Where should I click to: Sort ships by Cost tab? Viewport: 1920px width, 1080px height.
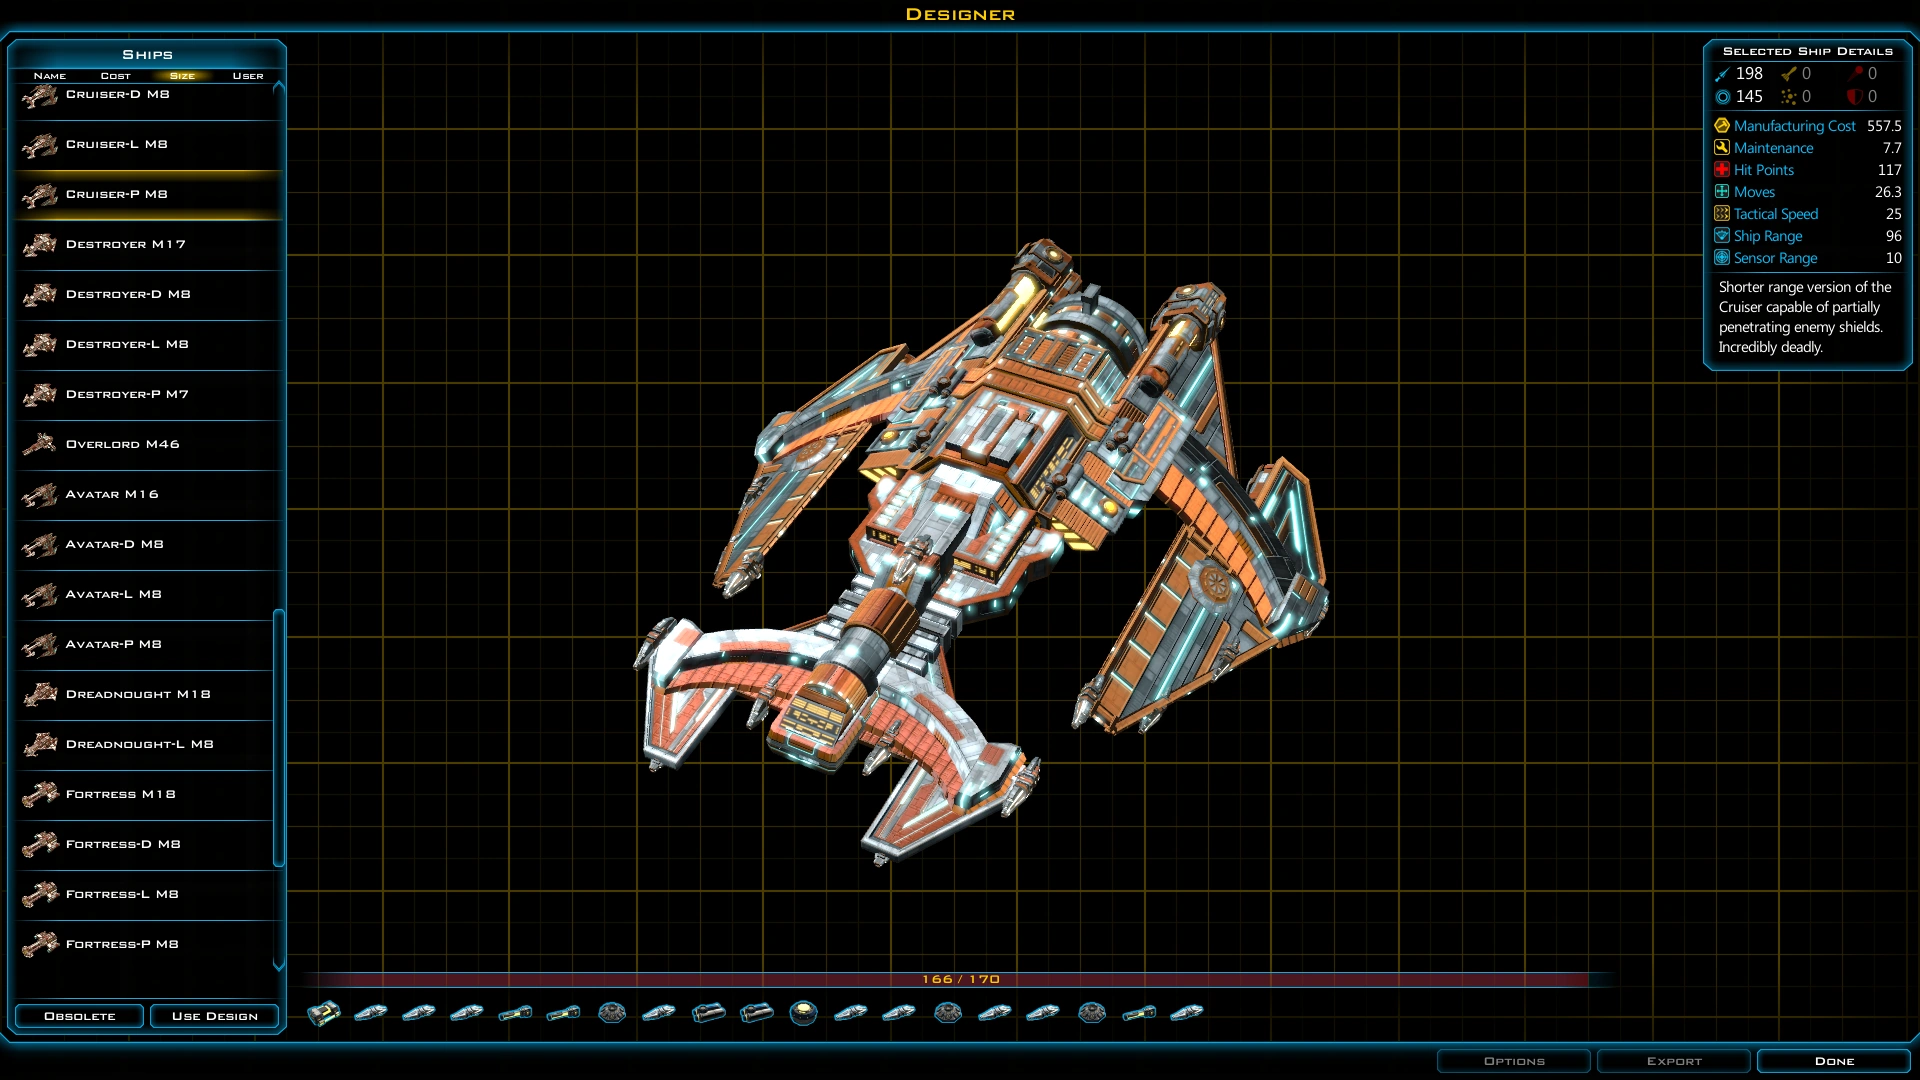(x=116, y=76)
